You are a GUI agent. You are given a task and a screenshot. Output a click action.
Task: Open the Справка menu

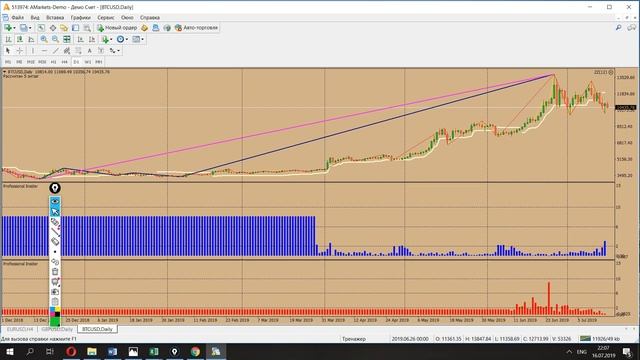tap(150, 18)
